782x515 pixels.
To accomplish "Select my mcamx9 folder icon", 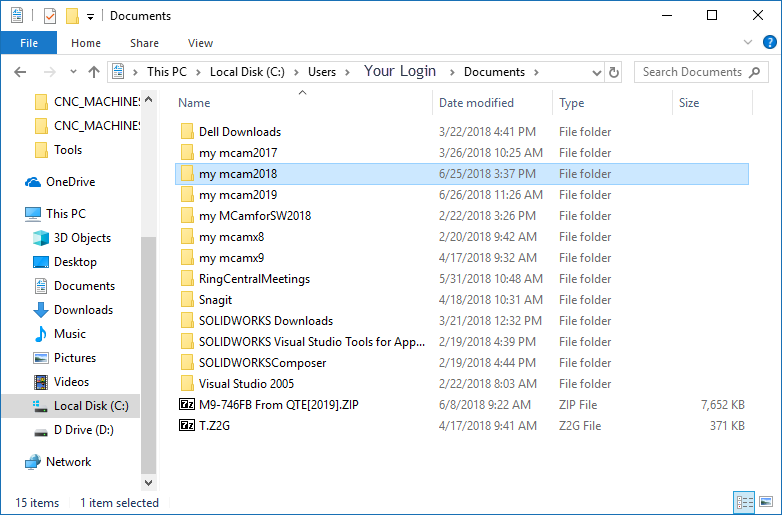I will tap(187, 258).
